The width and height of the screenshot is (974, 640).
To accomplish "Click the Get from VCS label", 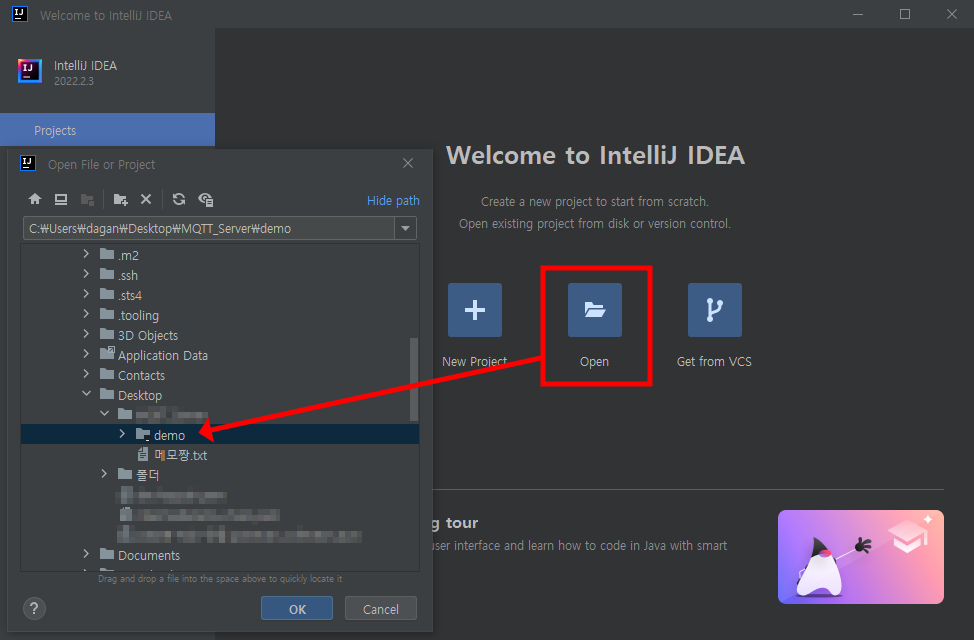I will 714,362.
